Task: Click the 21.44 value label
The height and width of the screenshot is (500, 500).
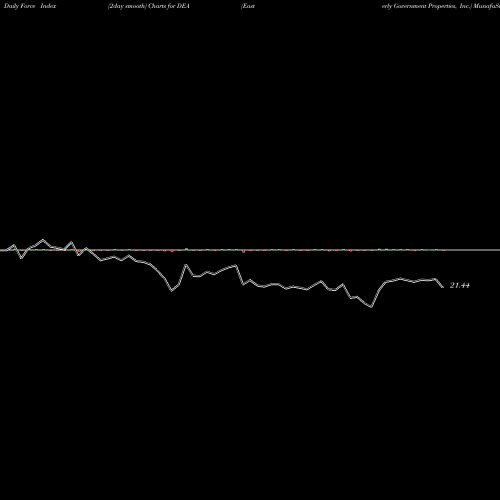Action: tap(460, 285)
